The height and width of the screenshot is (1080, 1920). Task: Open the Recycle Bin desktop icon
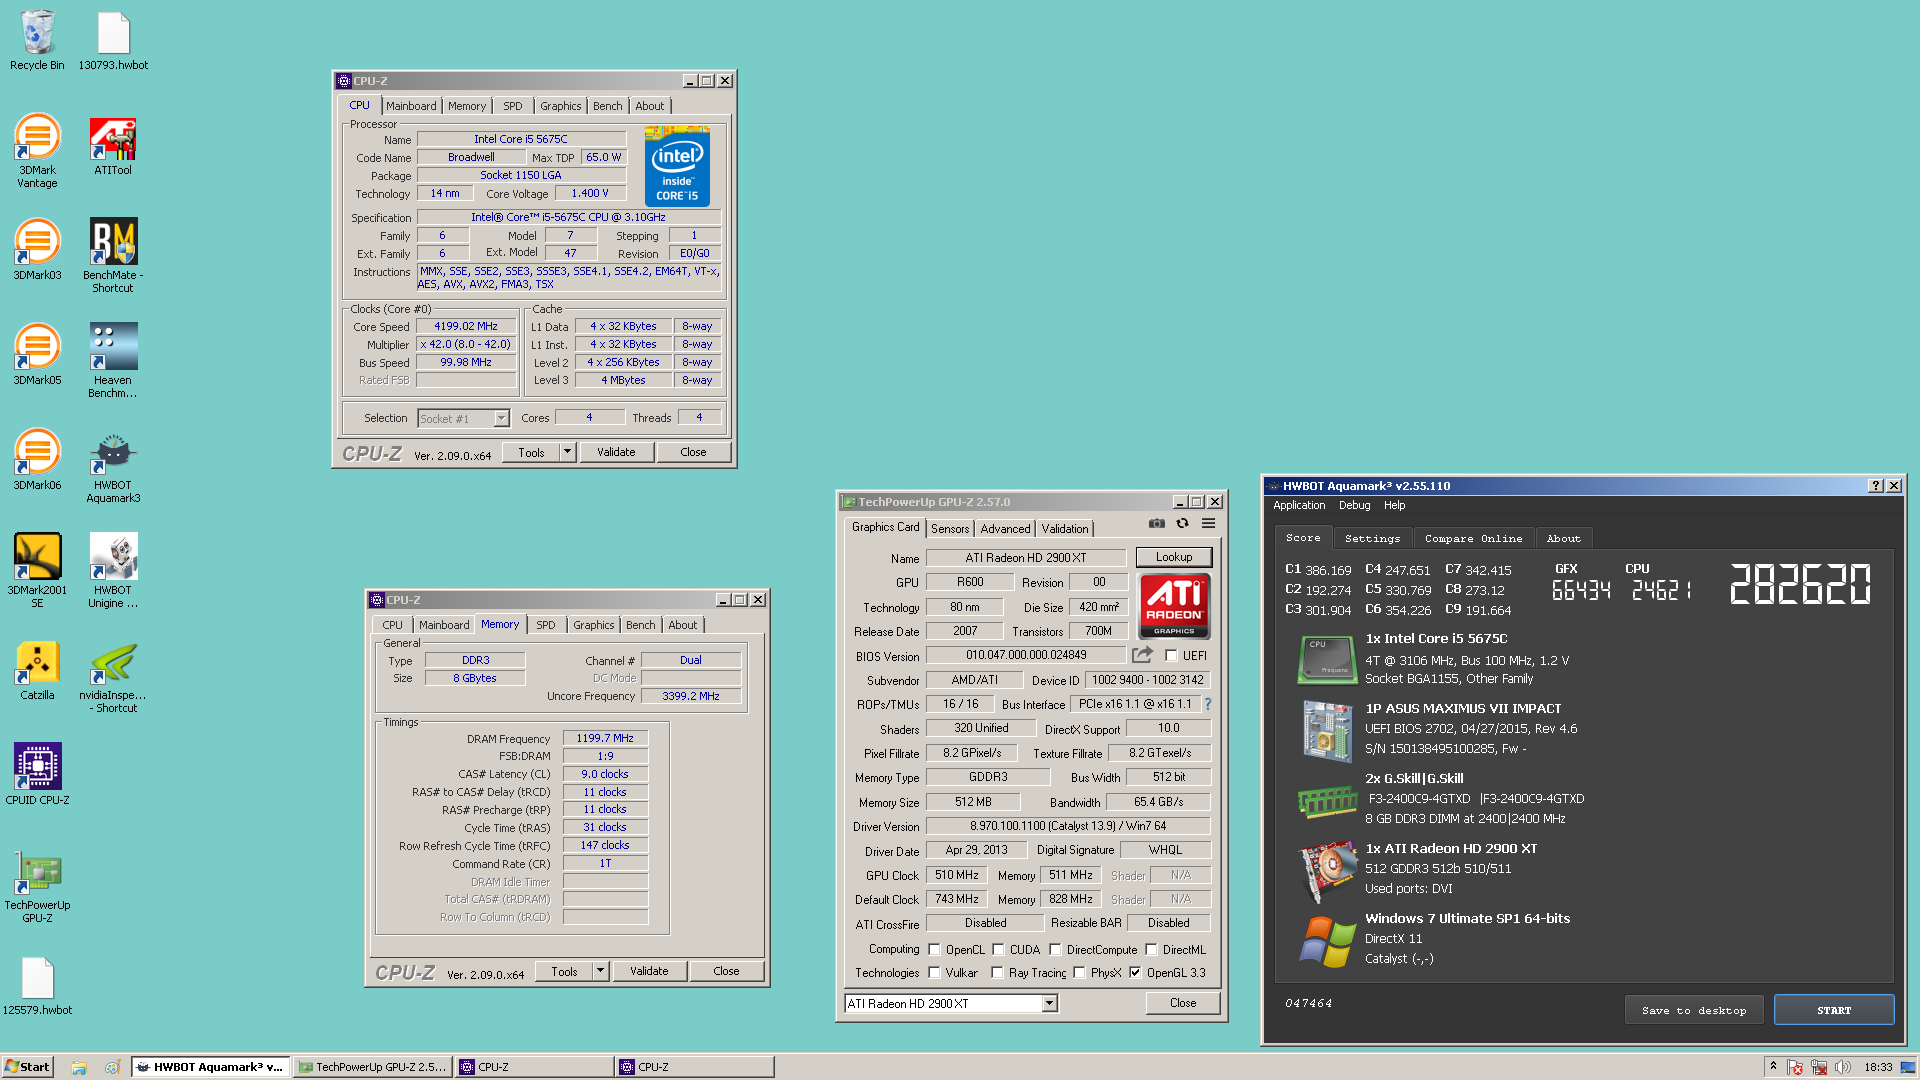37,40
